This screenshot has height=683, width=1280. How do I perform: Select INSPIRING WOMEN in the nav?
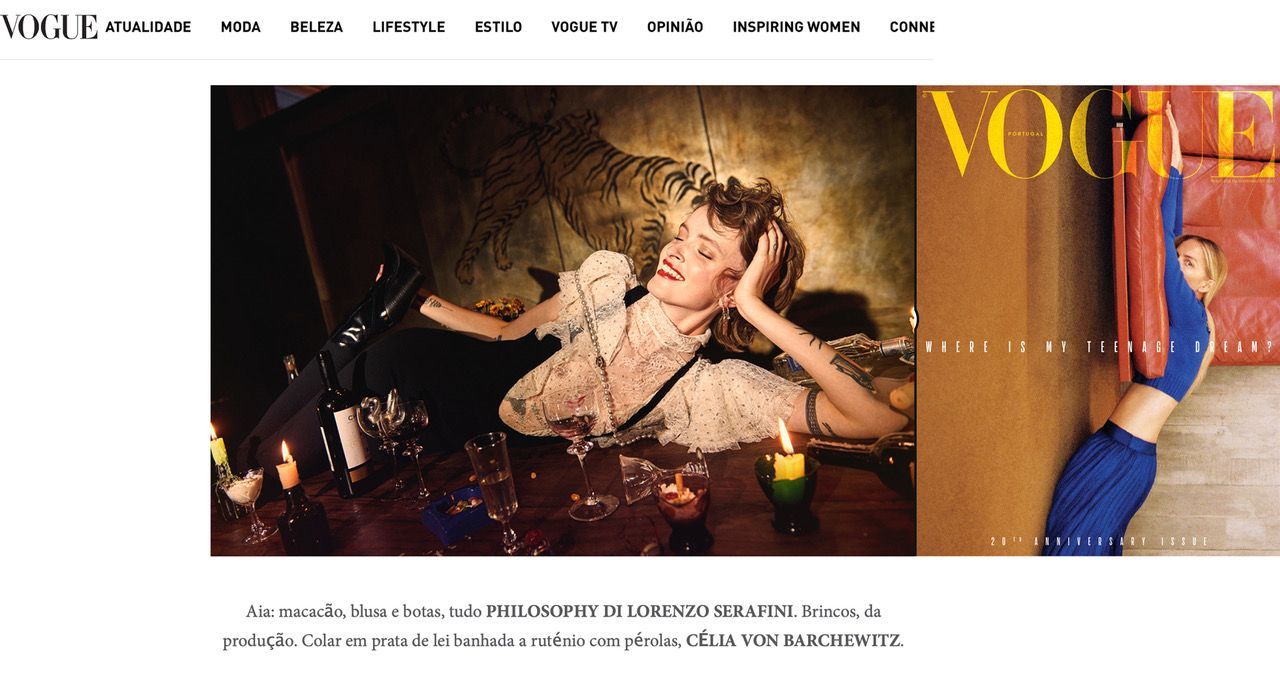pyautogui.click(x=796, y=27)
